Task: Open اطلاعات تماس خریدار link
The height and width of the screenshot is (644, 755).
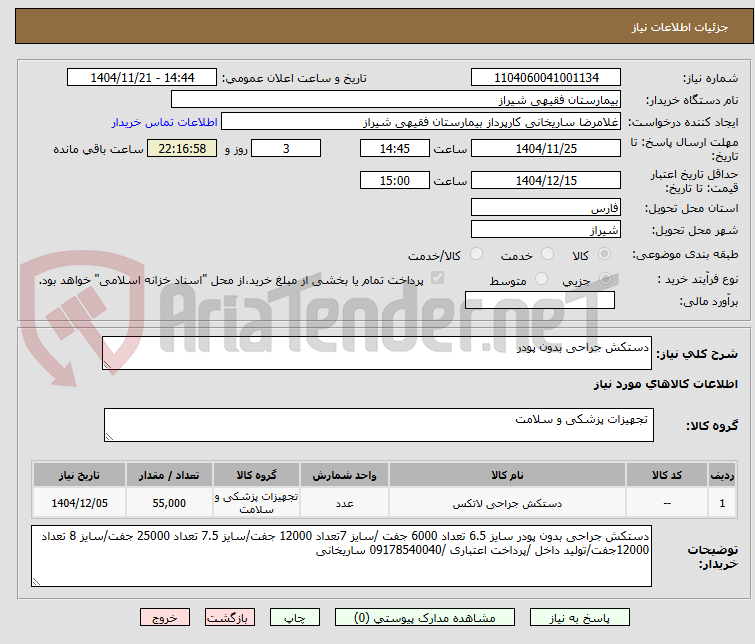Action: coord(165,122)
